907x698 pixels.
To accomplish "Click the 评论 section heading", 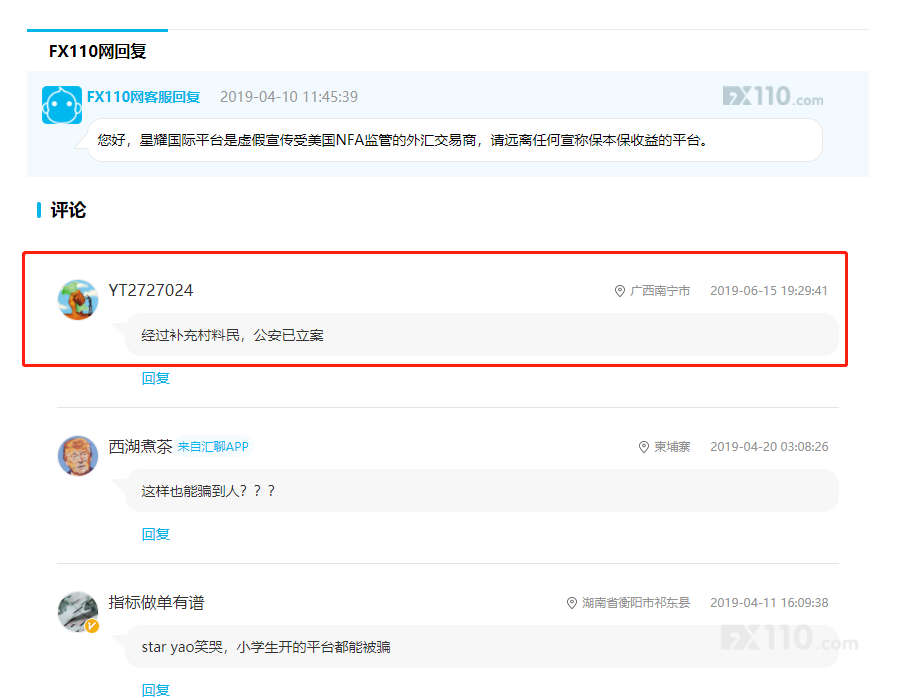I will tap(68, 210).
